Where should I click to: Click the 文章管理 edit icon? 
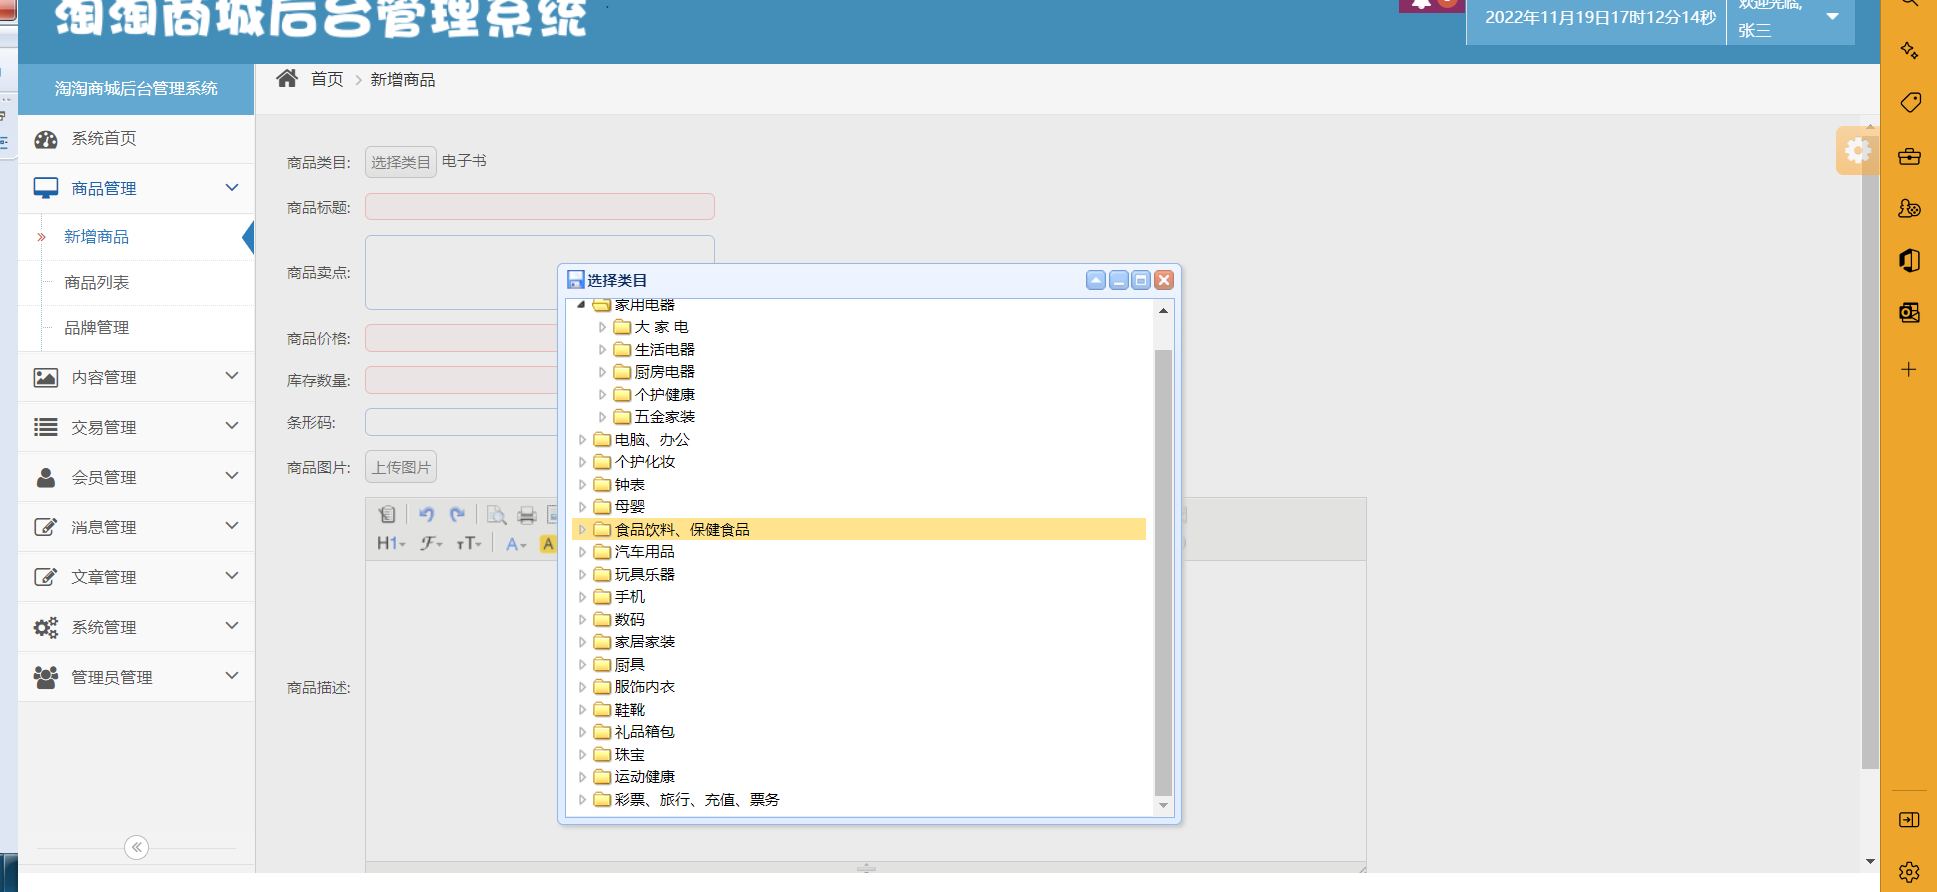click(46, 577)
